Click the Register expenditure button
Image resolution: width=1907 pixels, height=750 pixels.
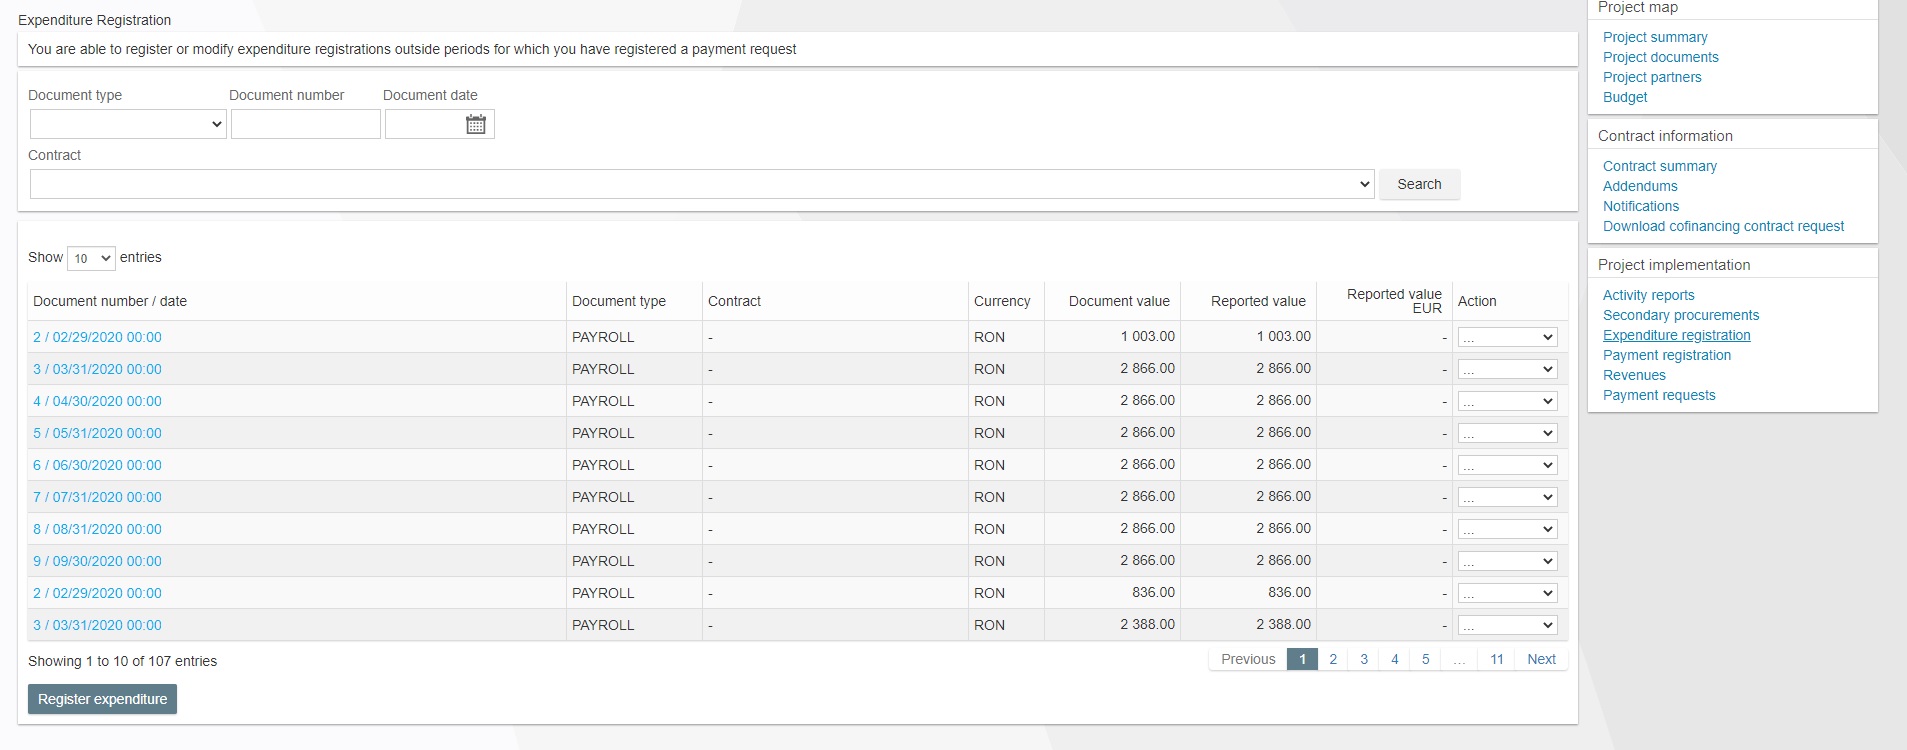point(102,699)
